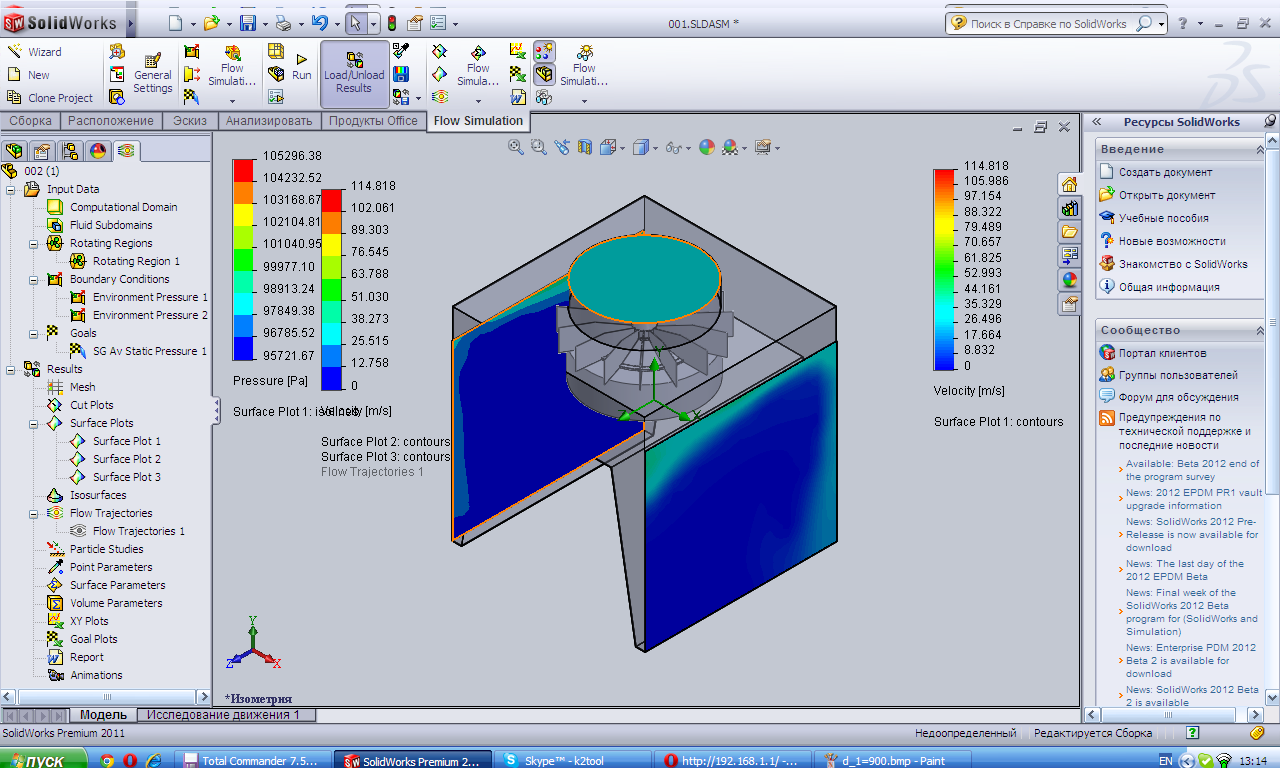The height and width of the screenshot is (768, 1280).
Task: Switch to Исследование движения 1 tab
Action: click(223, 715)
